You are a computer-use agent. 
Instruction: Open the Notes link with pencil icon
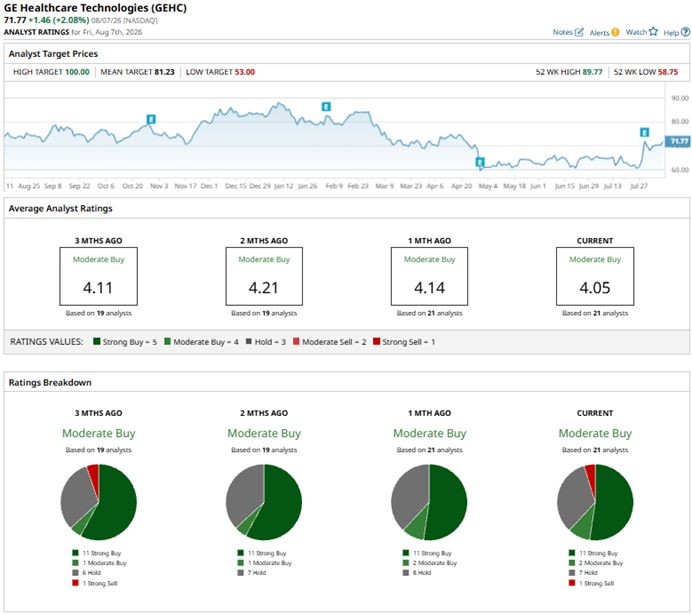pos(568,32)
